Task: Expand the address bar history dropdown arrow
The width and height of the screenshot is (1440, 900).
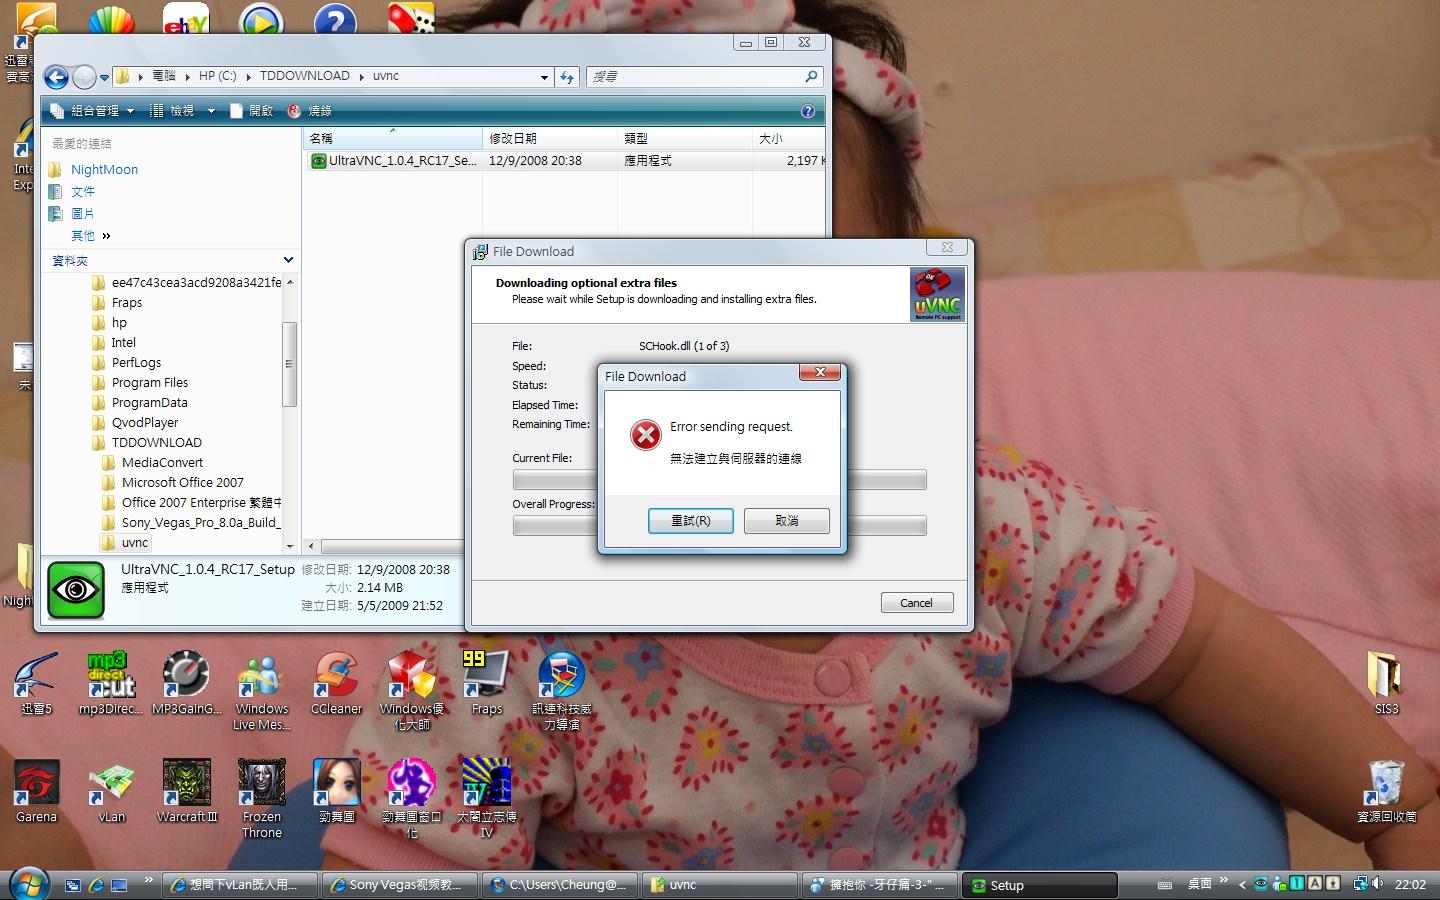Action: (x=544, y=77)
